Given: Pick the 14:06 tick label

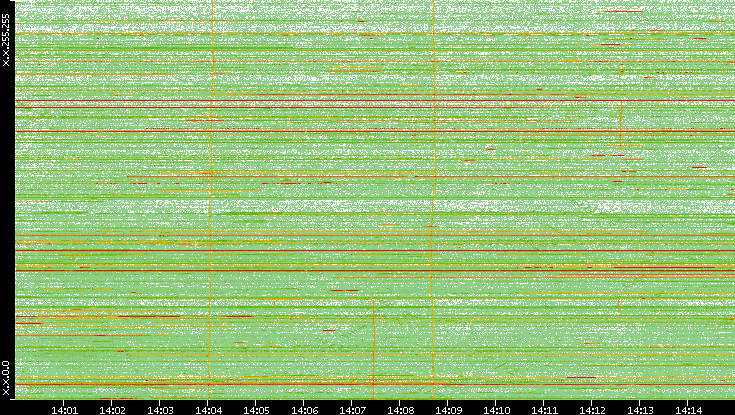Looking at the screenshot, I should (304, 410).
